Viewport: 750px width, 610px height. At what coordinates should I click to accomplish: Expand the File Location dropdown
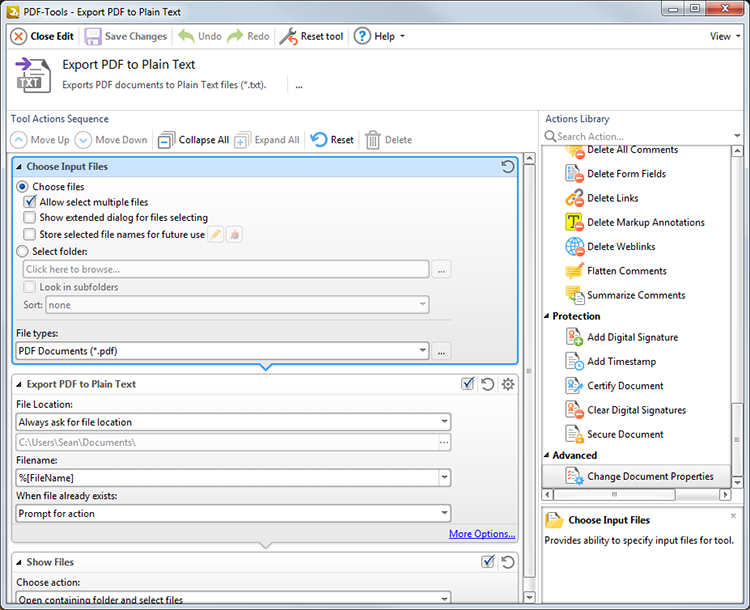[233, 422]
